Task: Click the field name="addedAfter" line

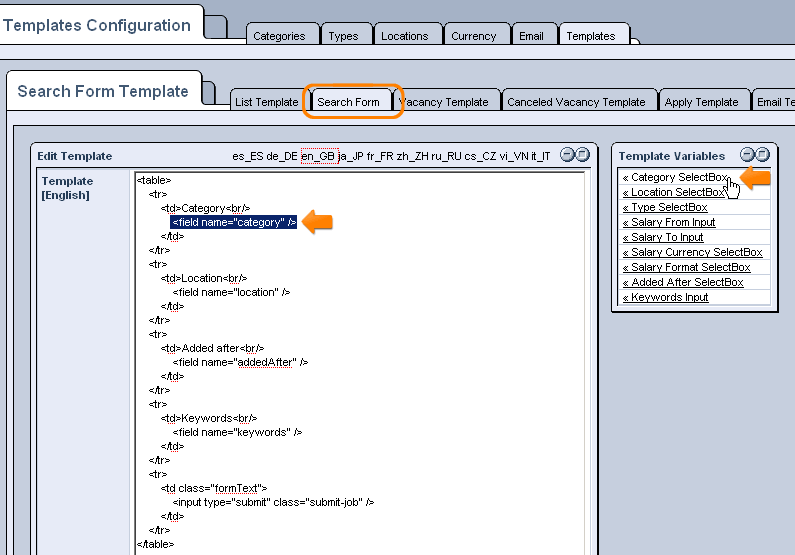Action: point(240,362)
